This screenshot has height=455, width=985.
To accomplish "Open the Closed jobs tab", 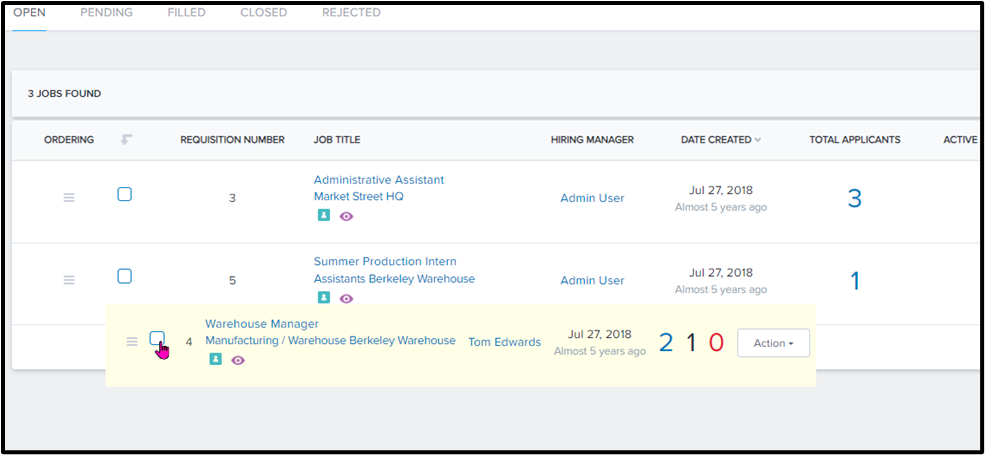I will tap(263, 13).
